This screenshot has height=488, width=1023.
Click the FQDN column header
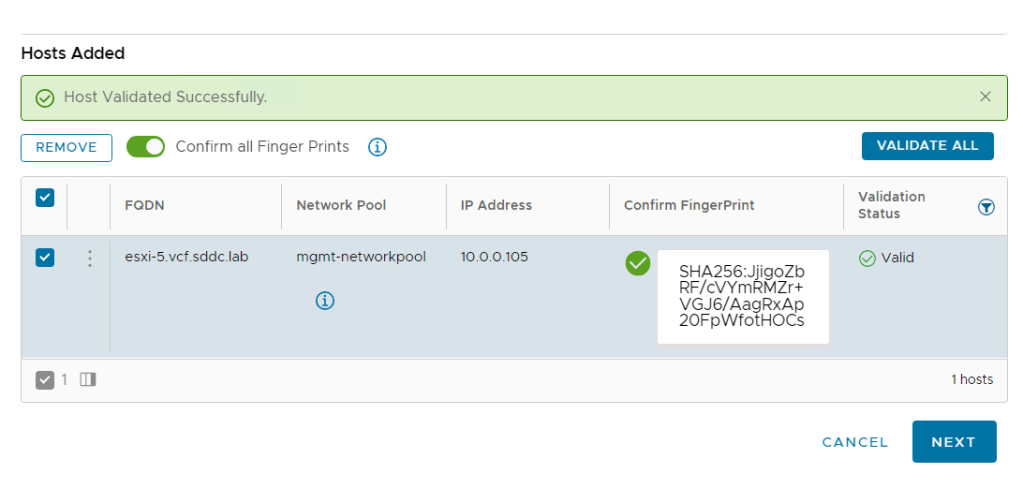pyautogui.click(x=144, y=205)
